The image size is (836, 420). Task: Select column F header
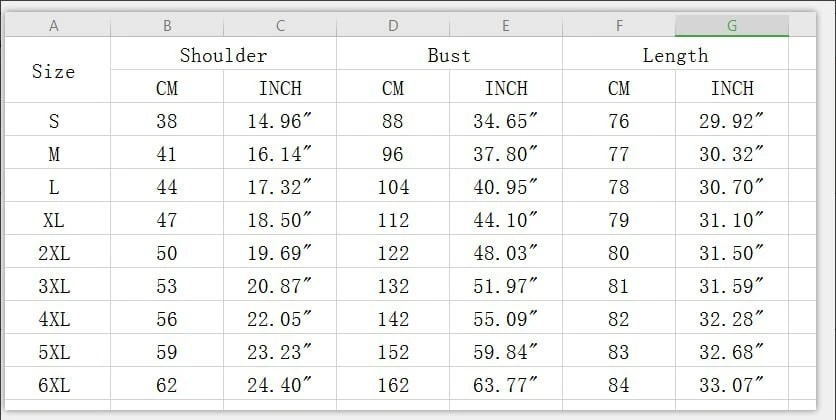click(x=619, y=26)
